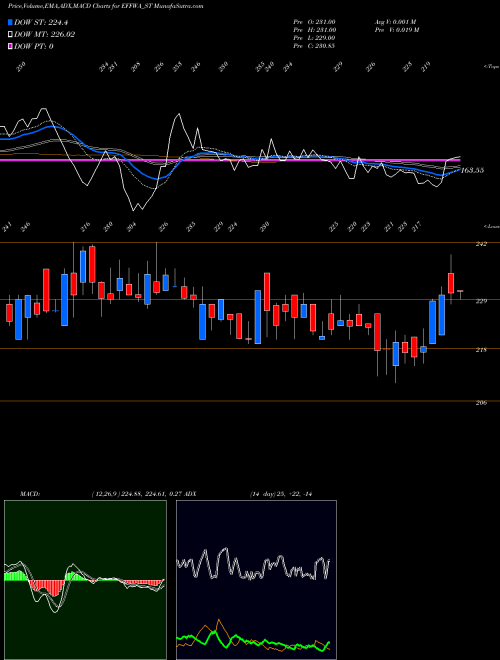Click the 'Pre H: 231.60' high value
The width and height of the screenshot is (500, 660).
[x=314, y=29]
